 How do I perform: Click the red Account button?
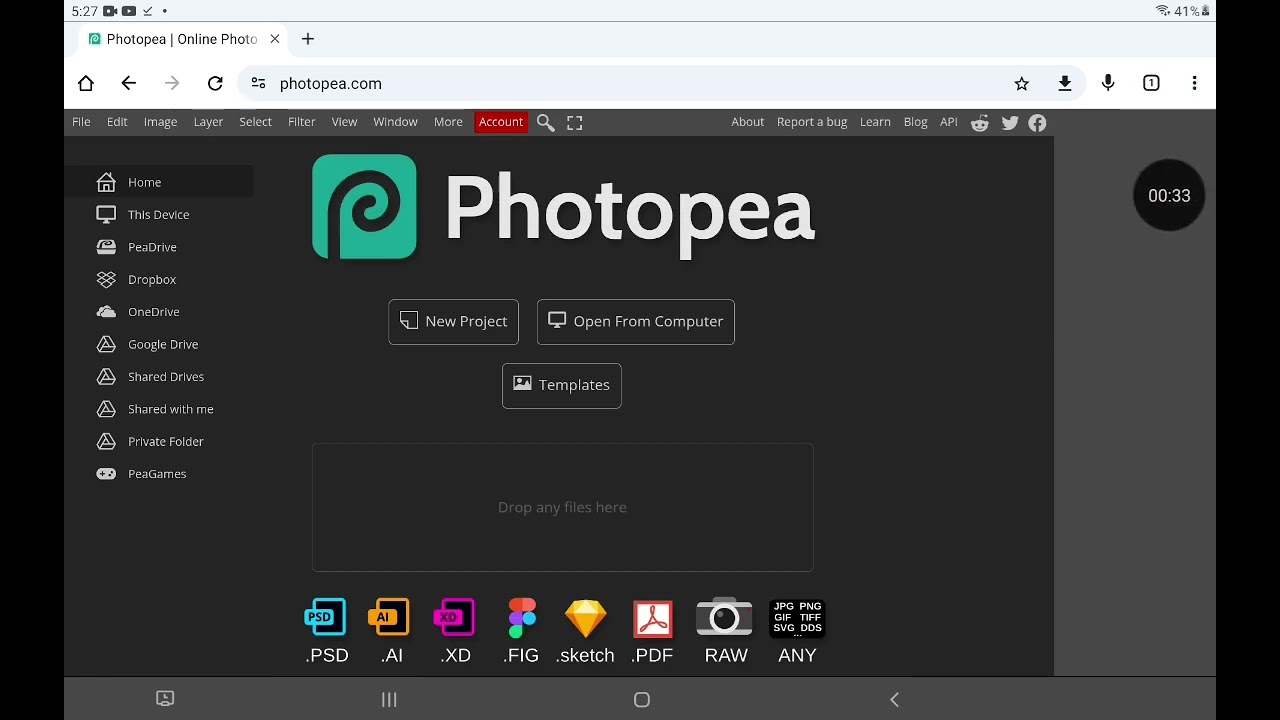(501, 122)
